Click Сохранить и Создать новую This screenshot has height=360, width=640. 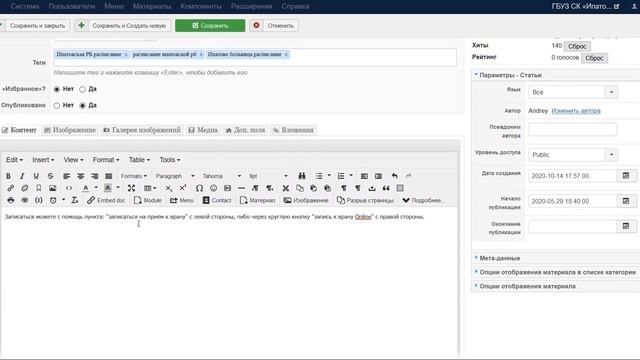click(123, 26)
